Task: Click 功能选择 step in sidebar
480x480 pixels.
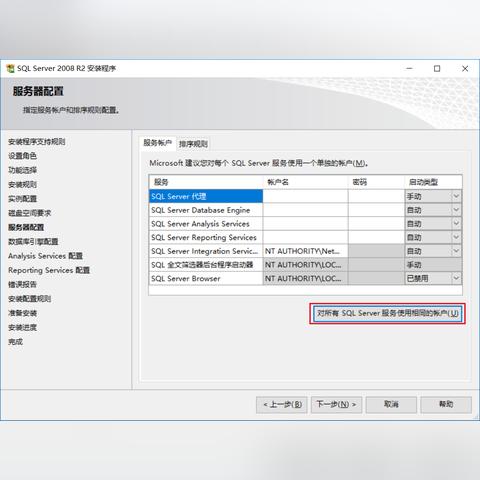Action: point(22,170)
